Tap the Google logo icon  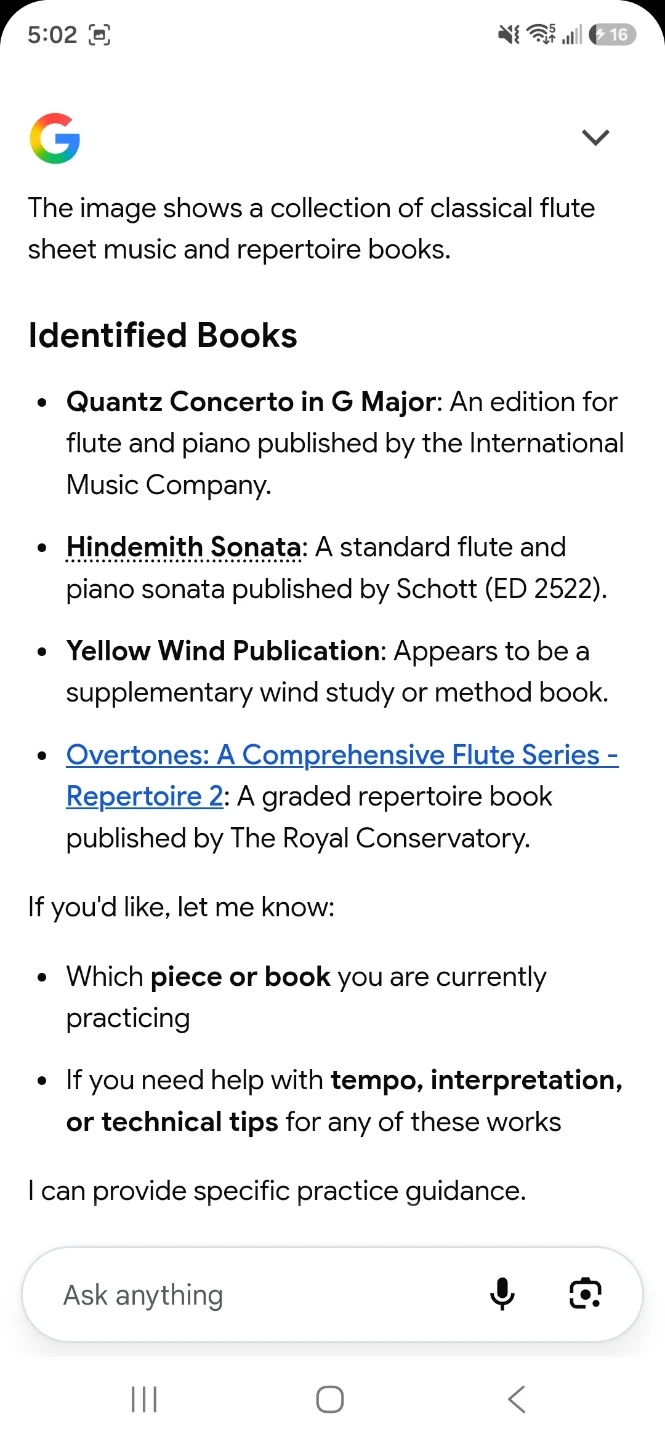[x=55, y=138]
